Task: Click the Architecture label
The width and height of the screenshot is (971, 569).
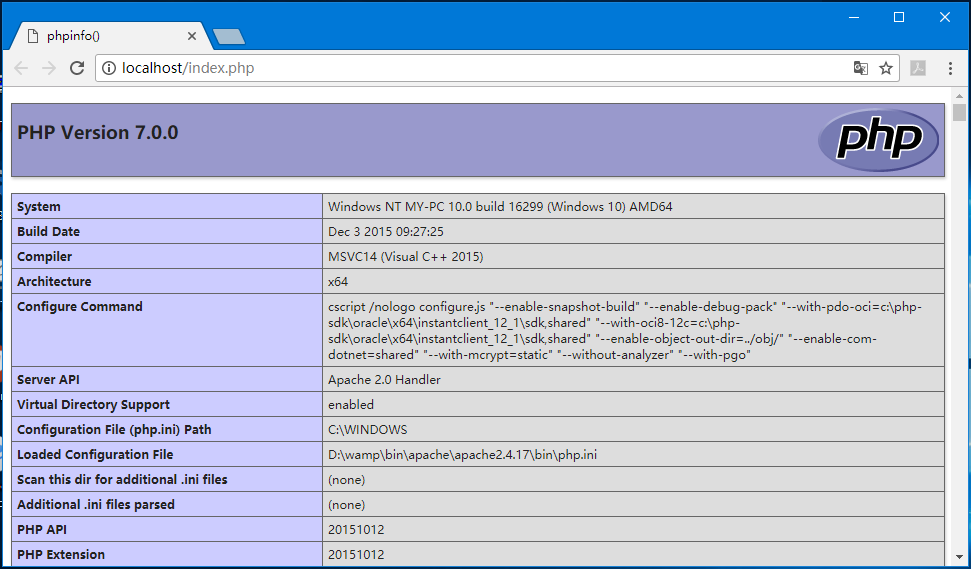Action: click(x=54, y=281)
